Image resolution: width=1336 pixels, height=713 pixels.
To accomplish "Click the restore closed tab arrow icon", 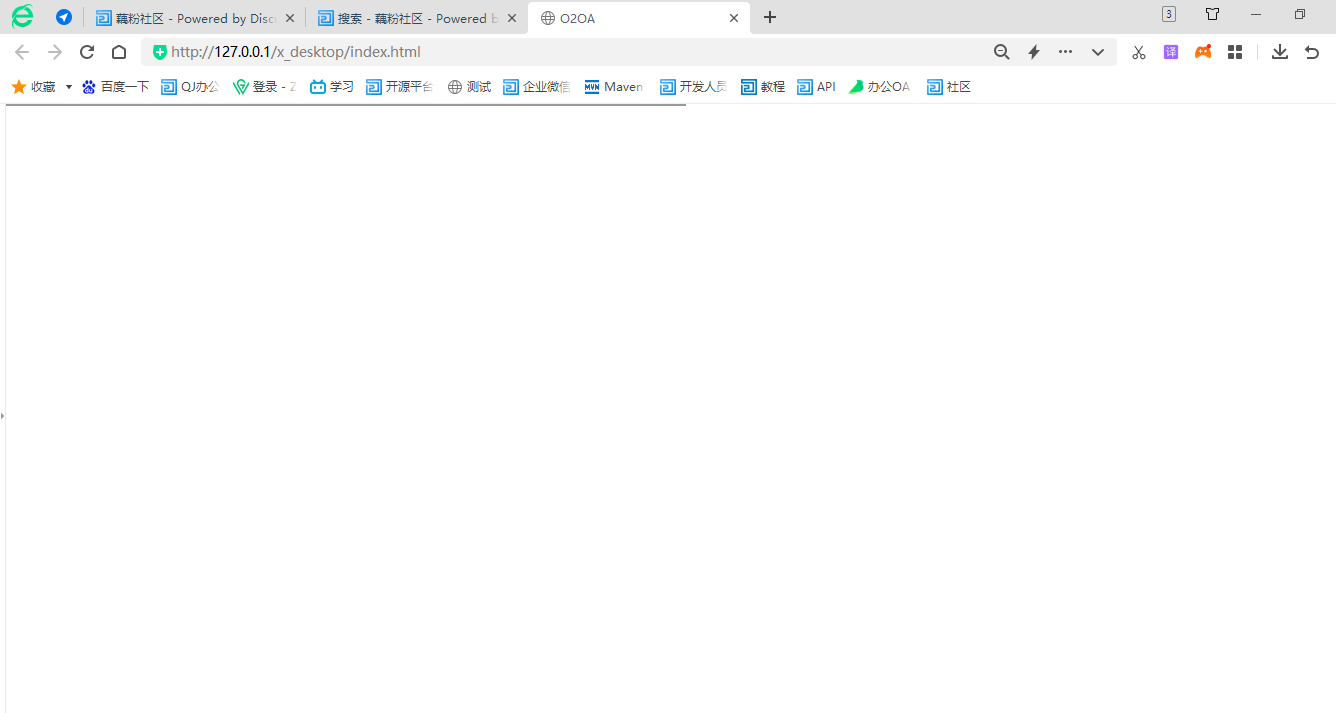I will 1311,51.
